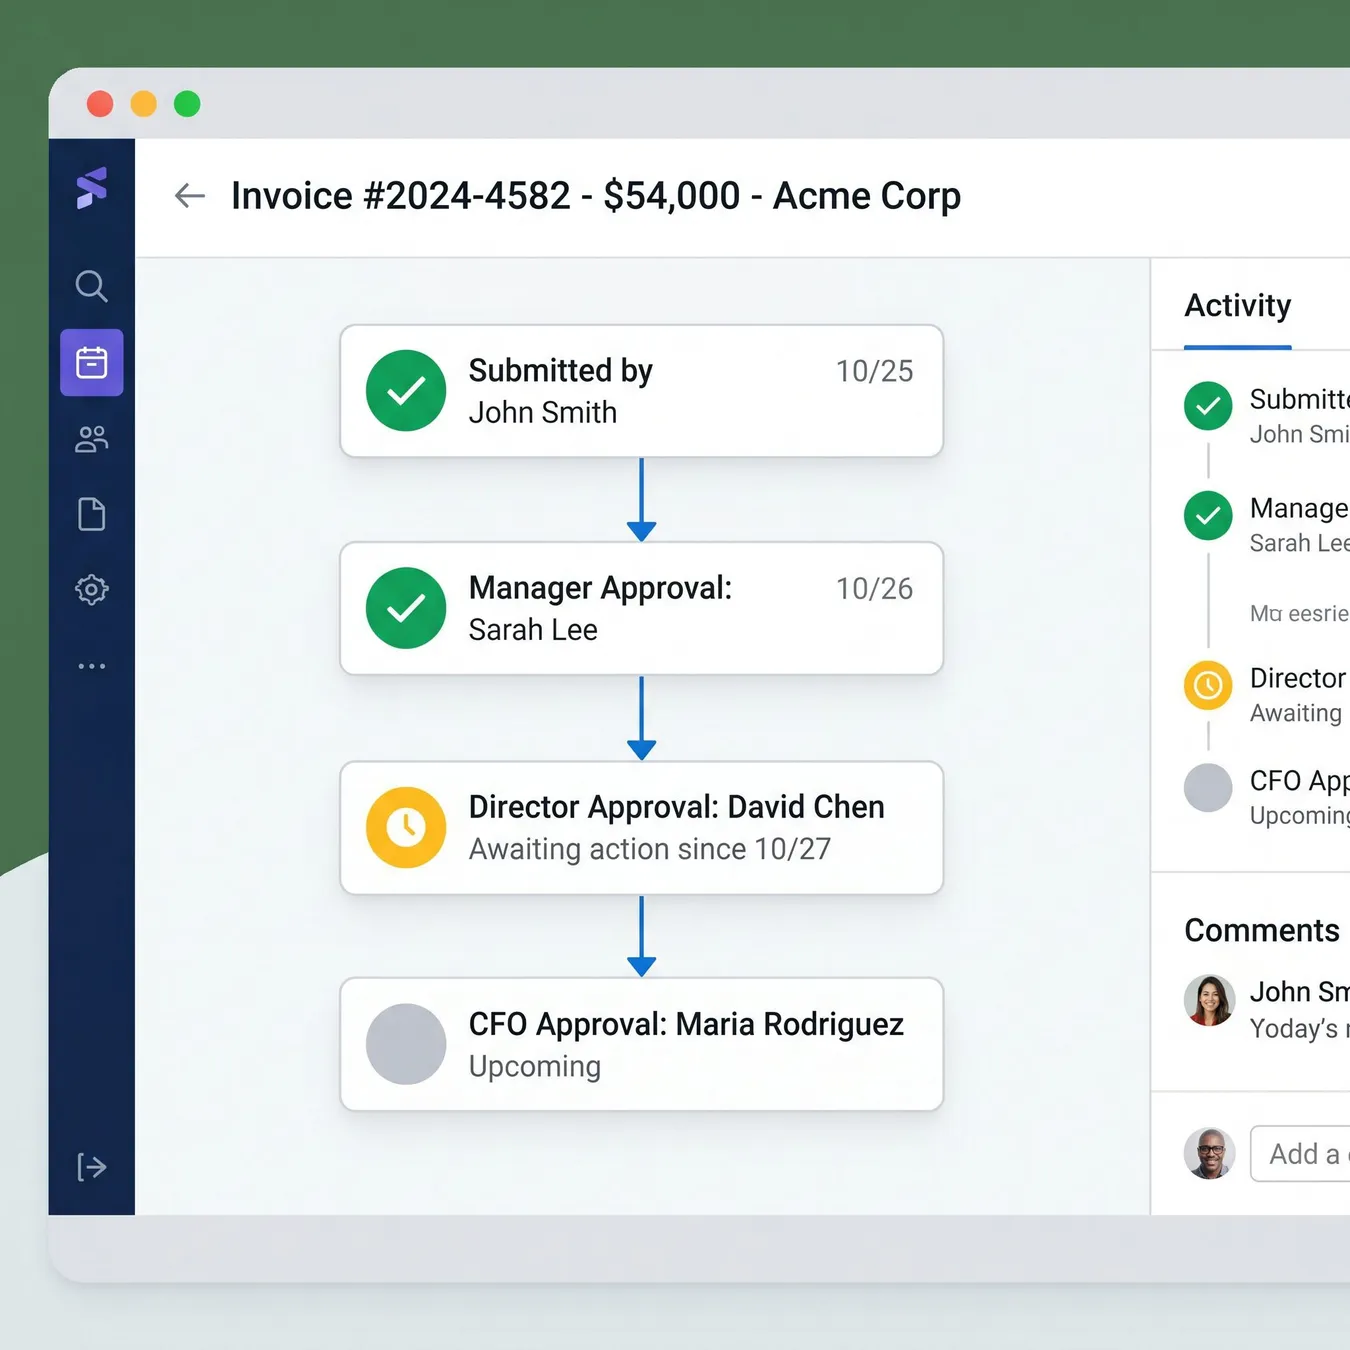Select the Director Approval: David Chen text
The image size is (1350, 1350).
[676, 807]
